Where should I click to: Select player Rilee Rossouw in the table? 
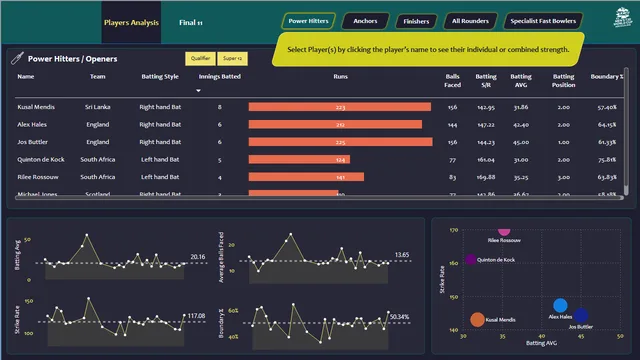38,177
